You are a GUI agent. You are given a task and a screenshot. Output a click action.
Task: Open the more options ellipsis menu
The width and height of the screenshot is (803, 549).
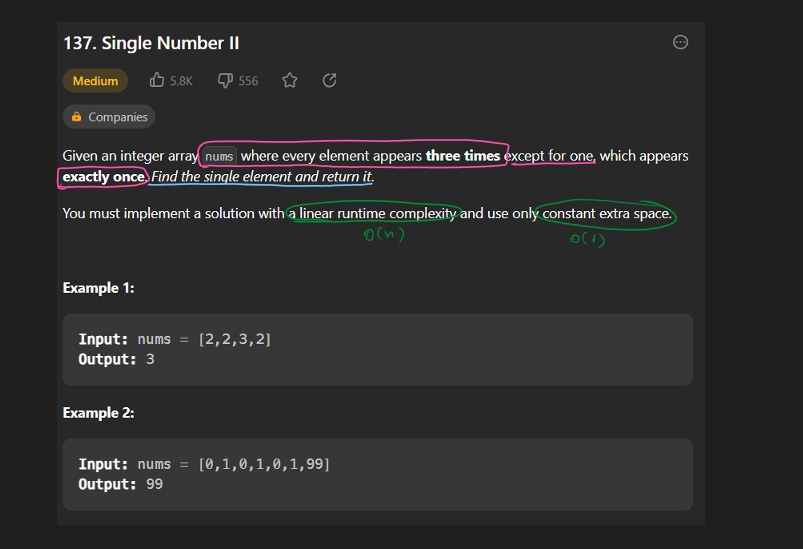680,42
